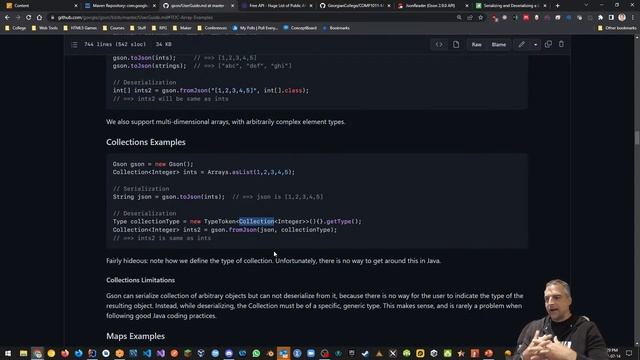640x360 pixels.
Task: Focus the github.com address bar
Action: [x=253, y=18]
